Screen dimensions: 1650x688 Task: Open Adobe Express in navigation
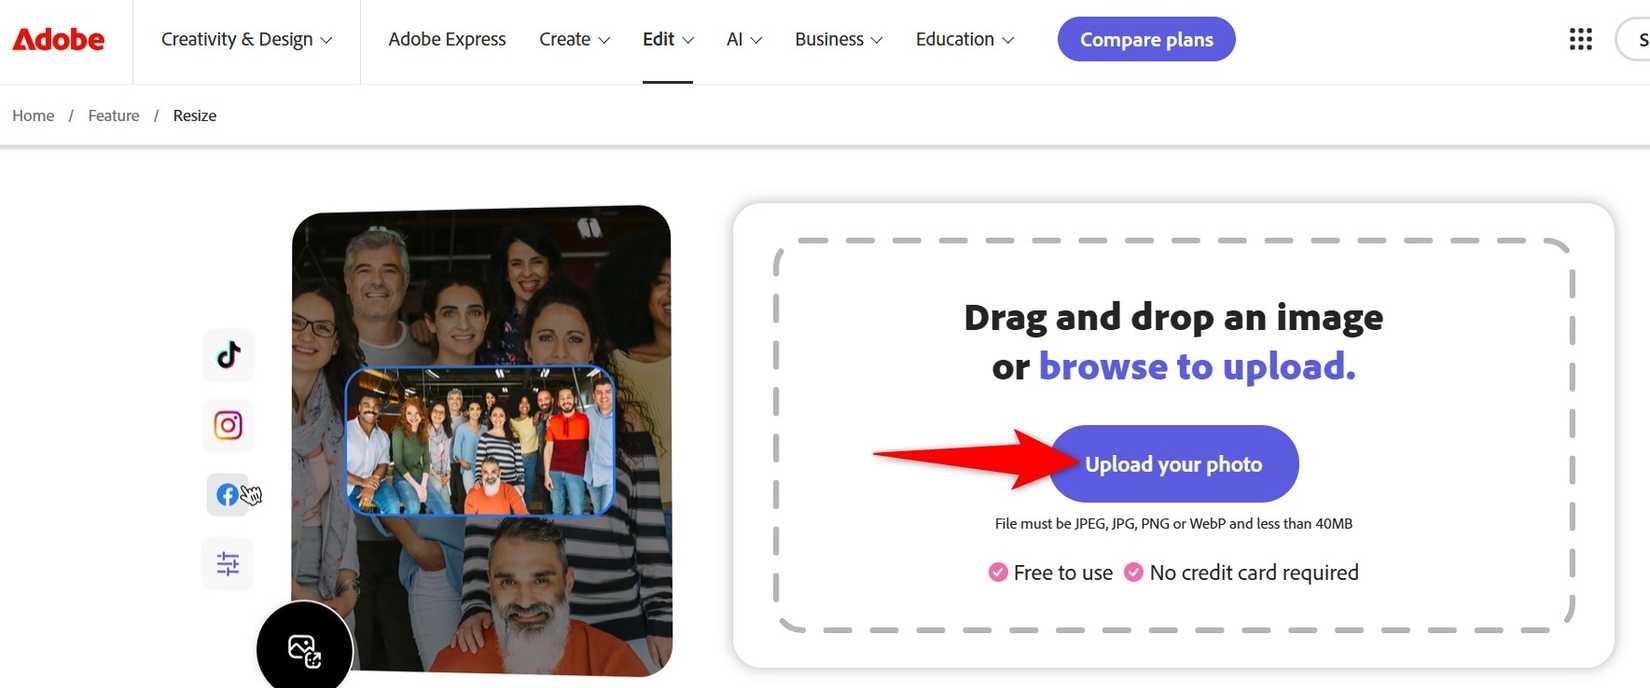coord(447,39)
